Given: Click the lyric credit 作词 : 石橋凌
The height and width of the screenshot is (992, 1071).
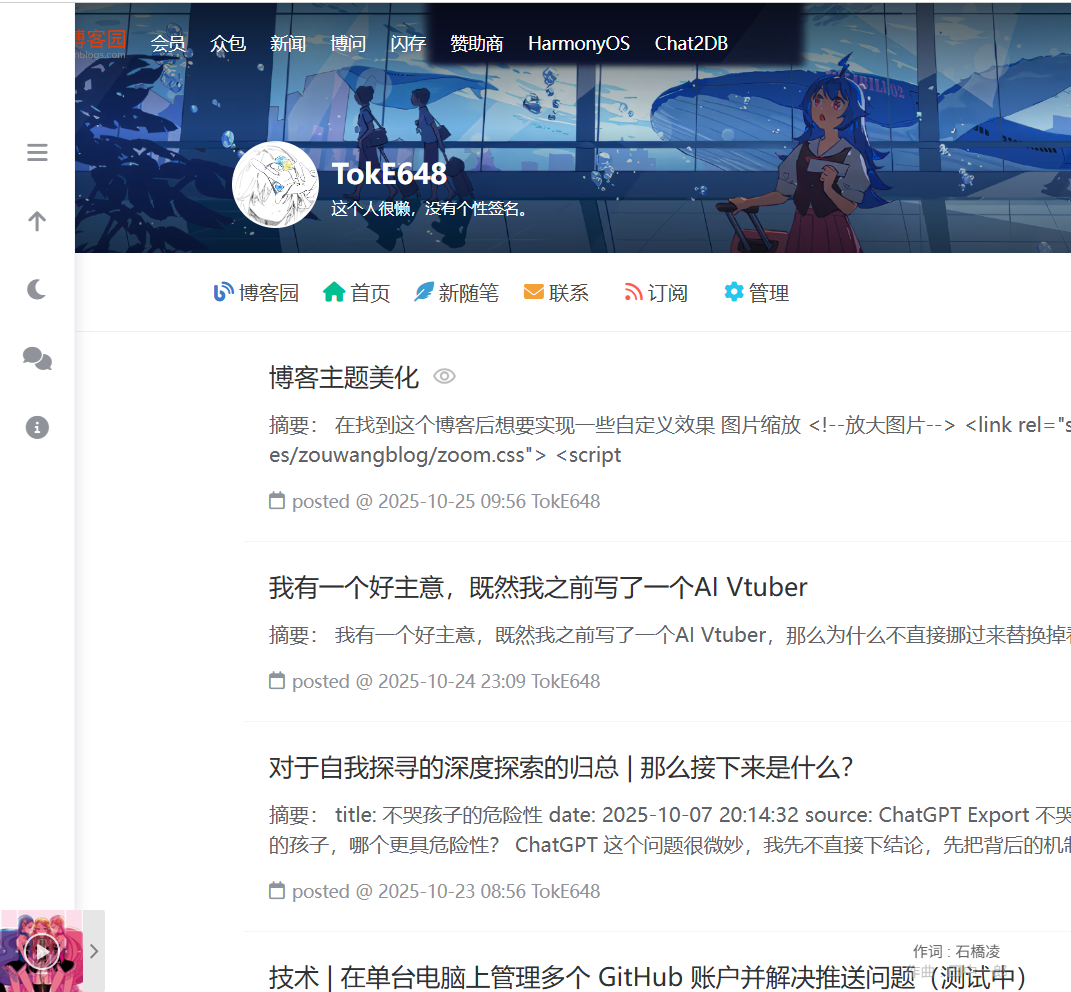Looking at the screenshot, I should pyautogui.click(x=956, y=951).
